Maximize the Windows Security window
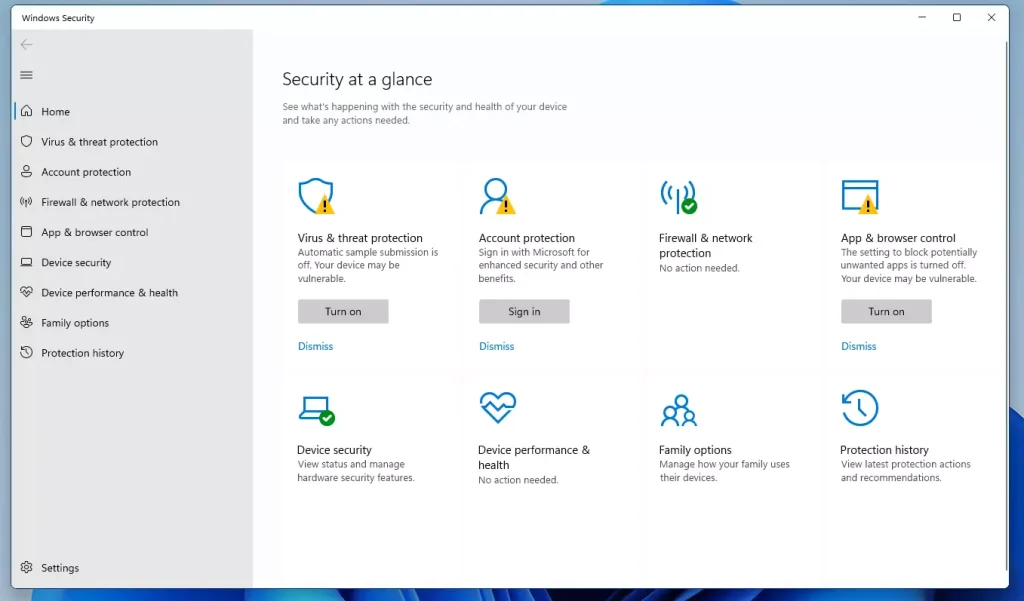The image size is (1024, 601). (957, 18)
